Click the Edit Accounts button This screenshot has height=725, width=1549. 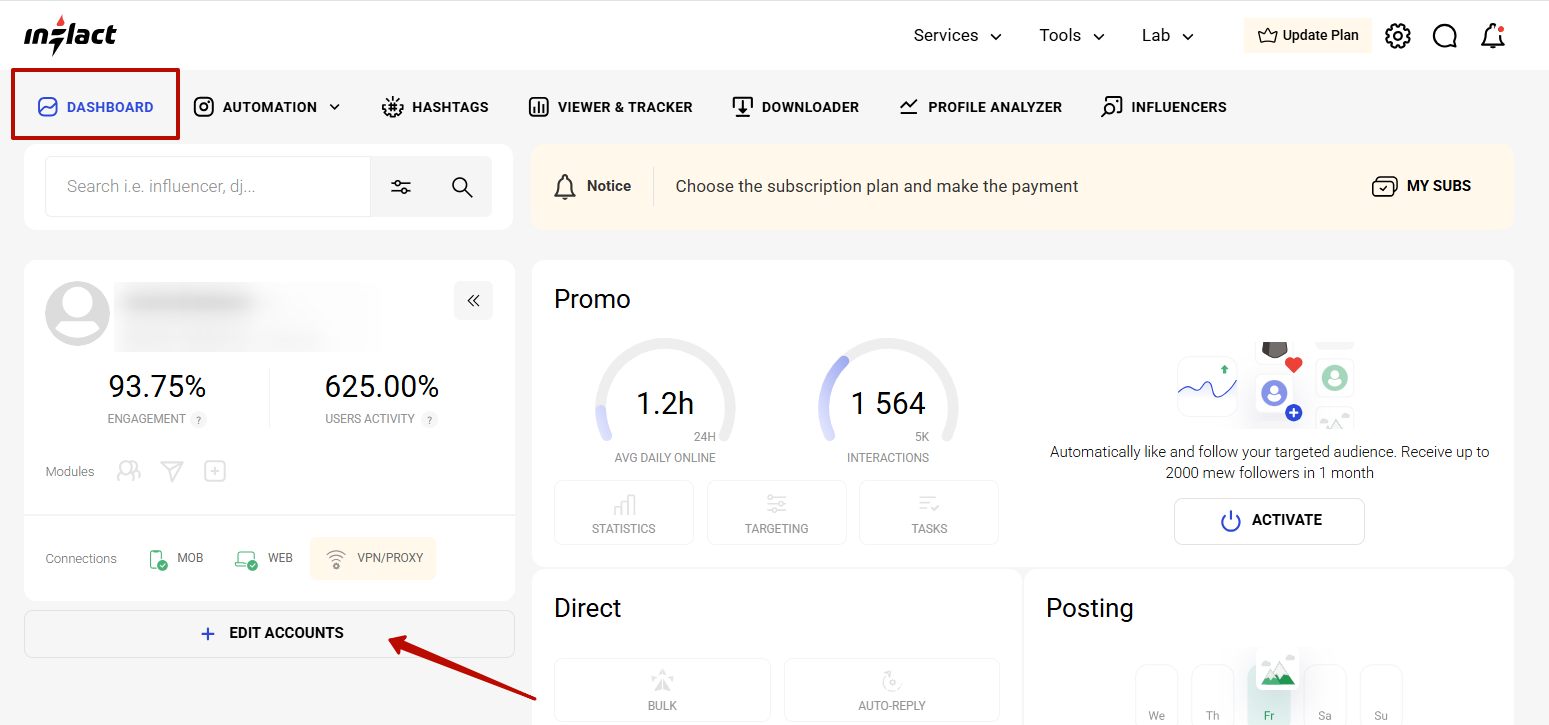pos(269,633)
